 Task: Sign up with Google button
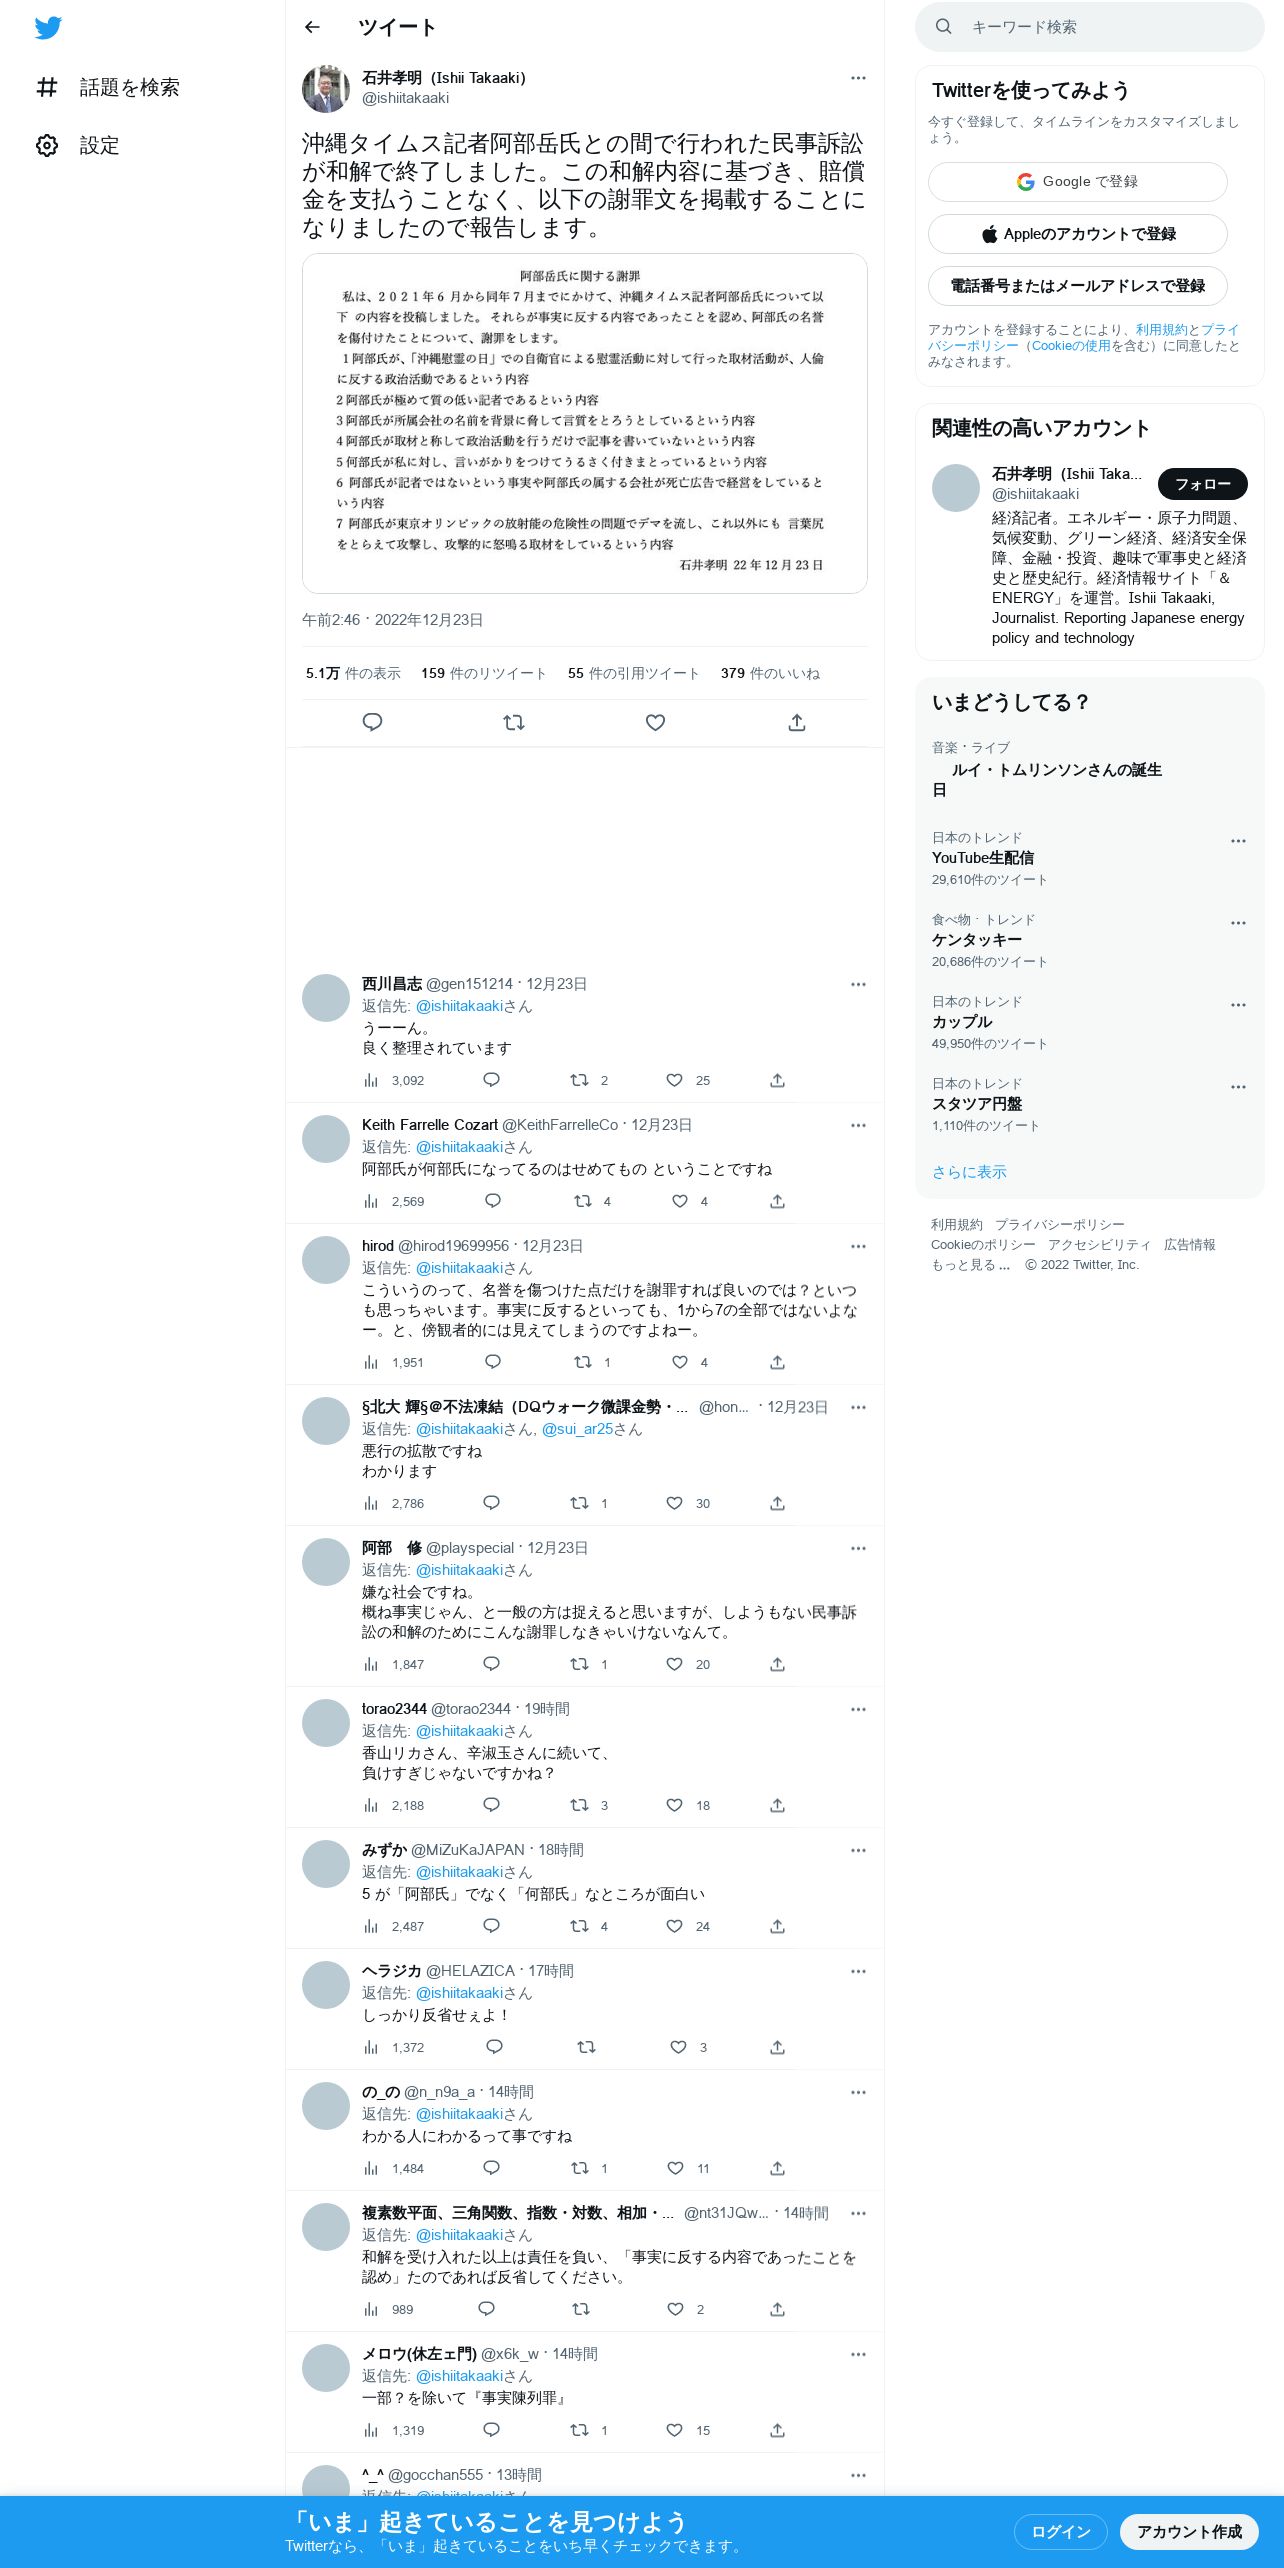click(1077, 182)
